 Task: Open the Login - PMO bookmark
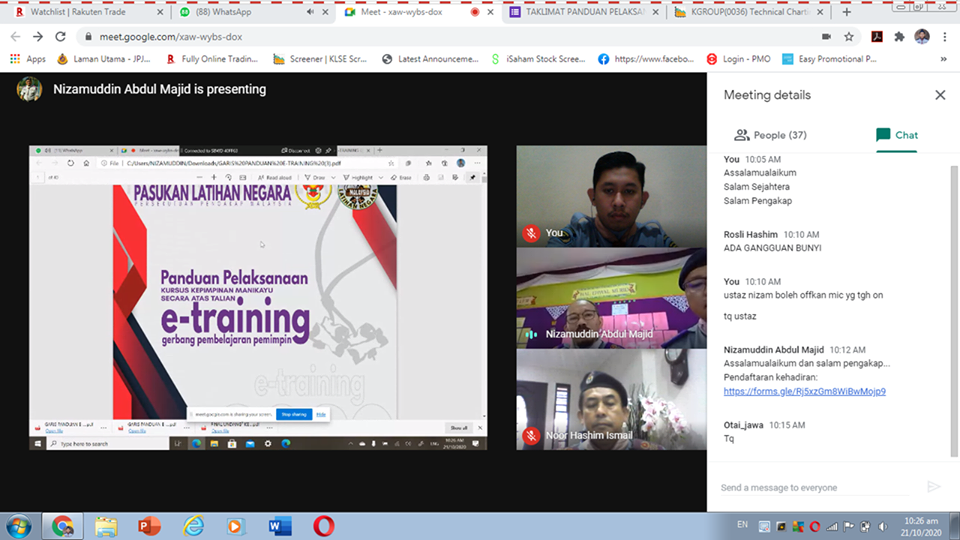[x=738, y=59]
